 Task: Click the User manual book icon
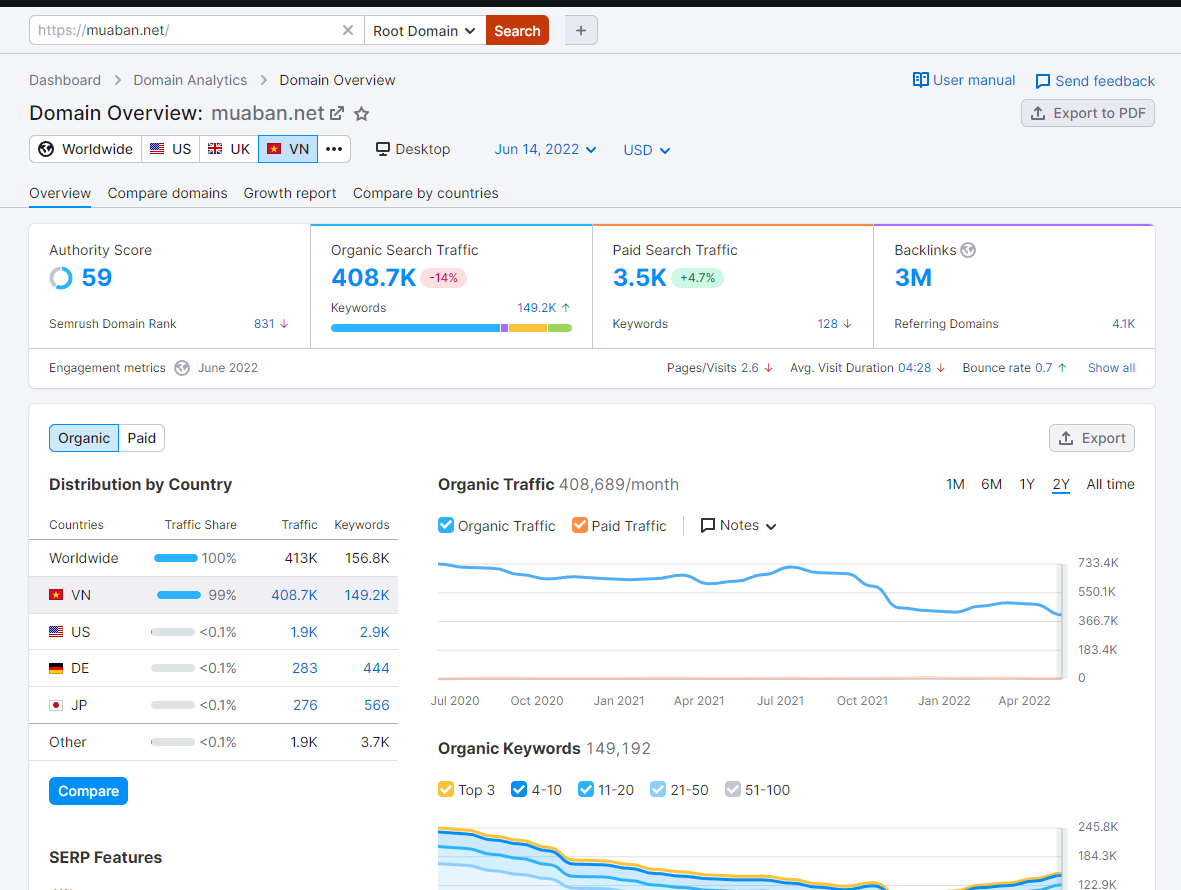click(x=920, y=80)
